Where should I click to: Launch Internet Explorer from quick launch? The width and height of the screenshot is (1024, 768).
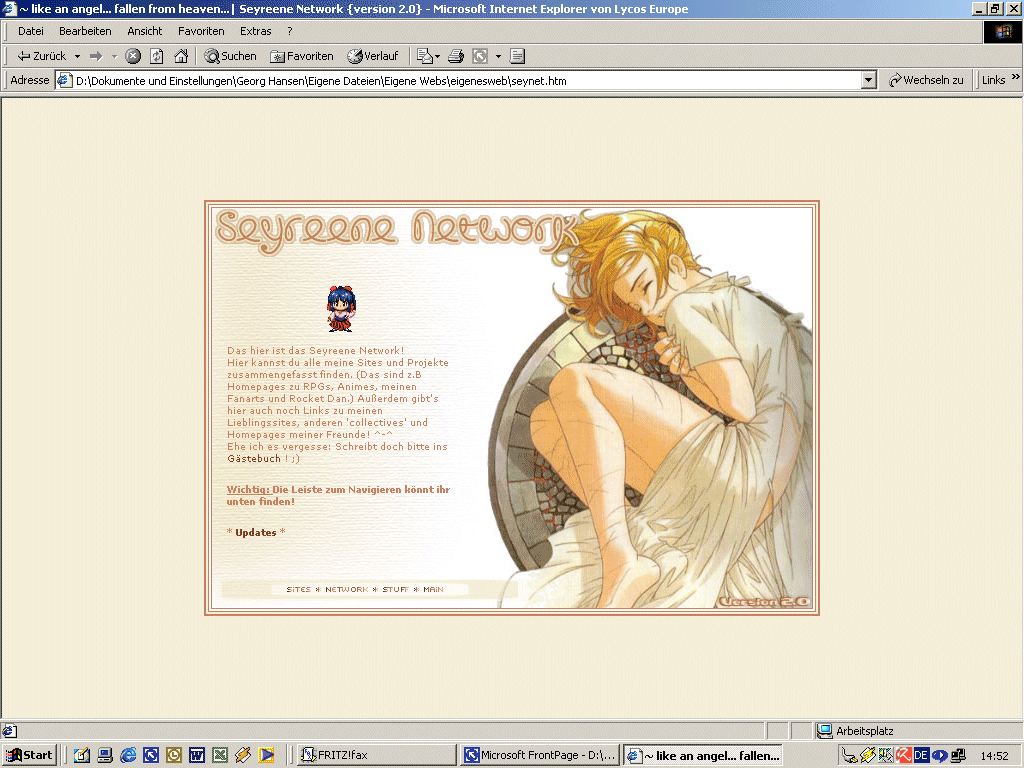tap(128, 755)
